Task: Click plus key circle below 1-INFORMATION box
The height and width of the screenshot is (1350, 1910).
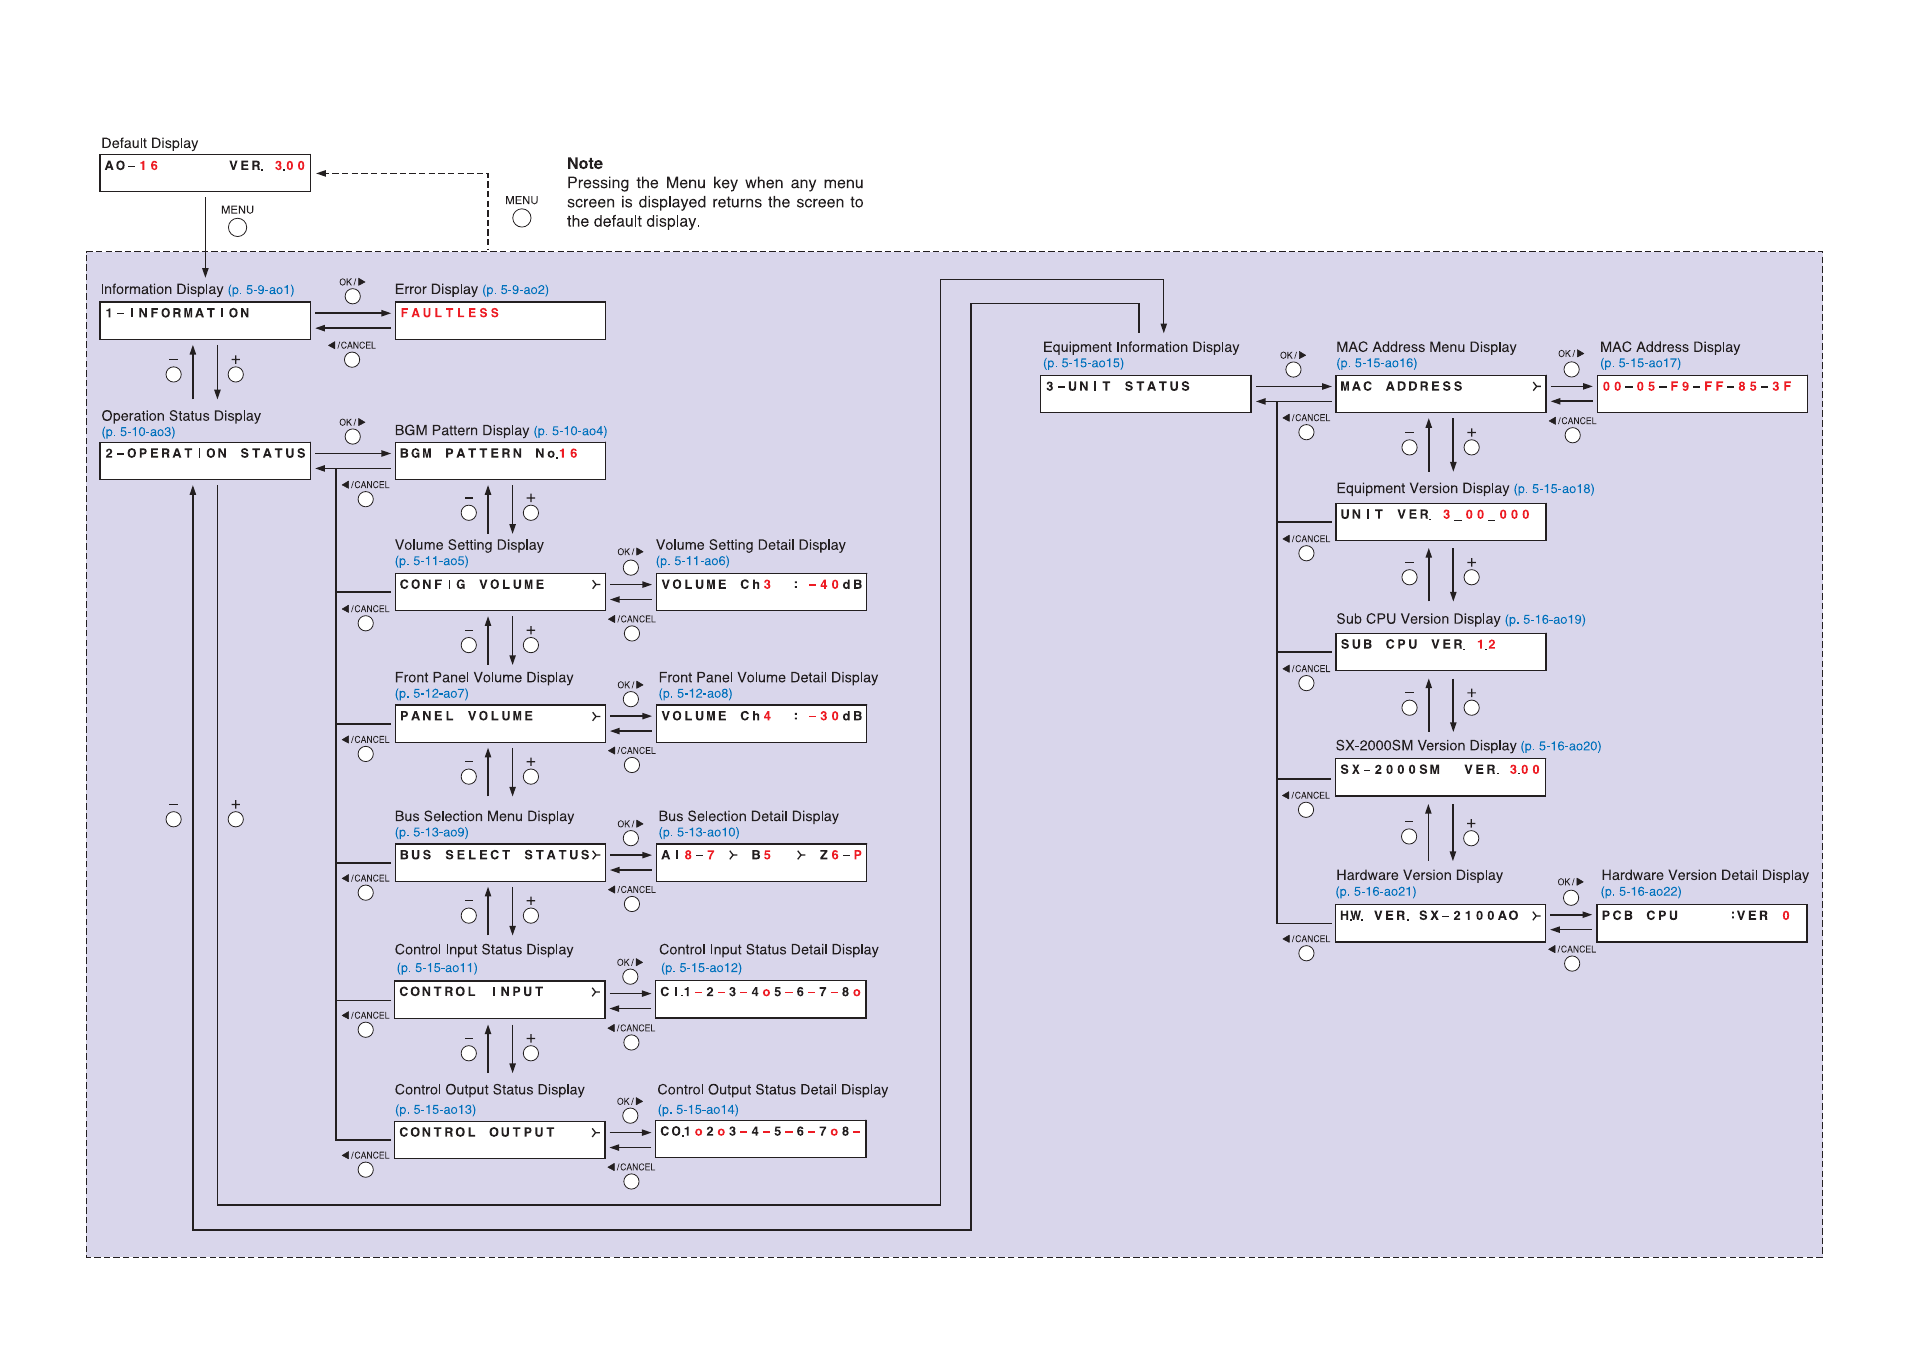Action: pos(236,374)
